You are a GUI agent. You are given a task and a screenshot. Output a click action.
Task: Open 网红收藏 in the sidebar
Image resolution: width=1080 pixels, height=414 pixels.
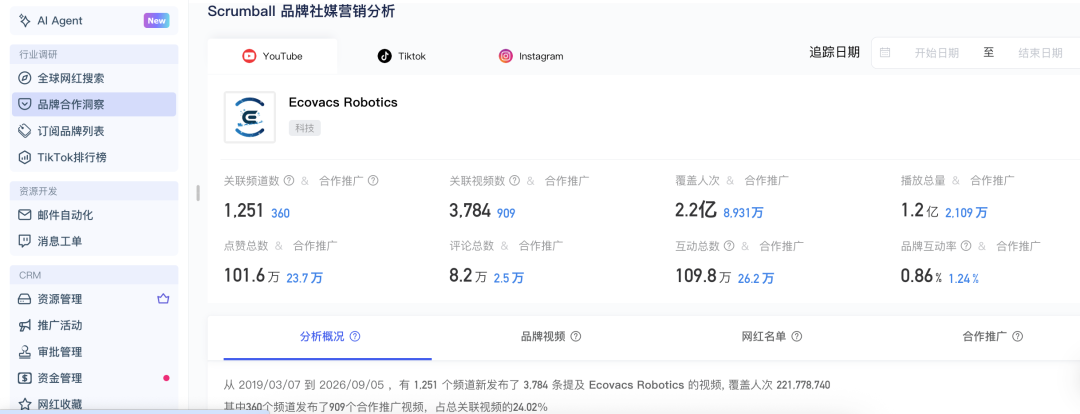click(94, 404)
